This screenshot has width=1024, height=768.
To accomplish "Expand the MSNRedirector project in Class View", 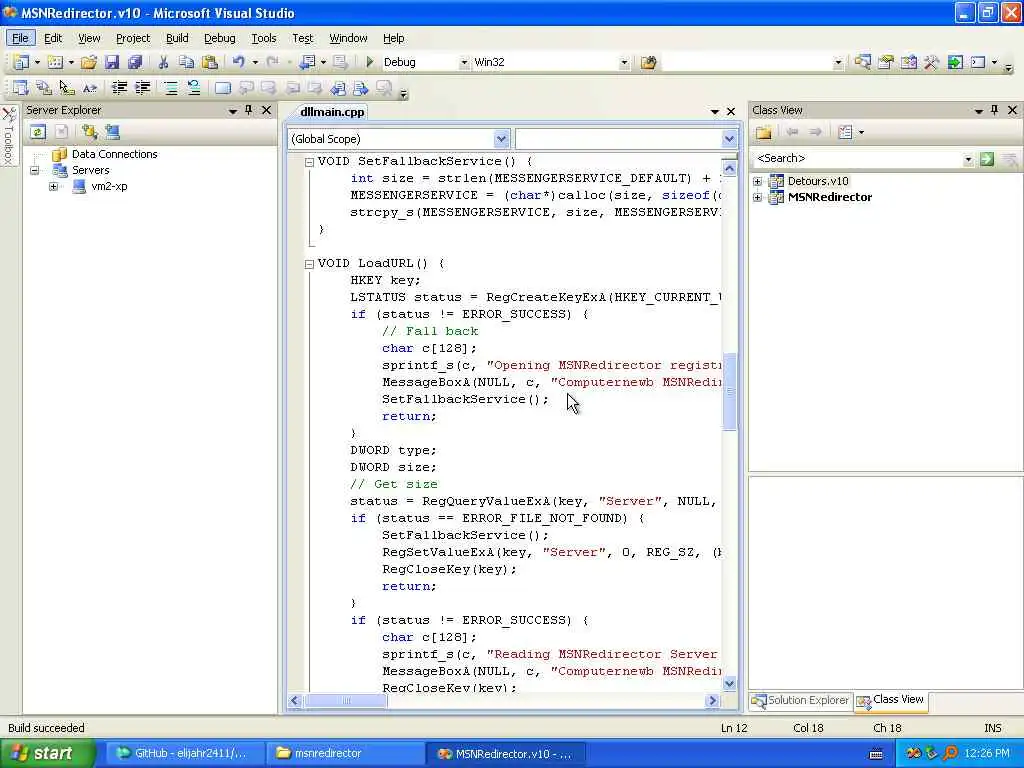I will (x=758, y=197).
